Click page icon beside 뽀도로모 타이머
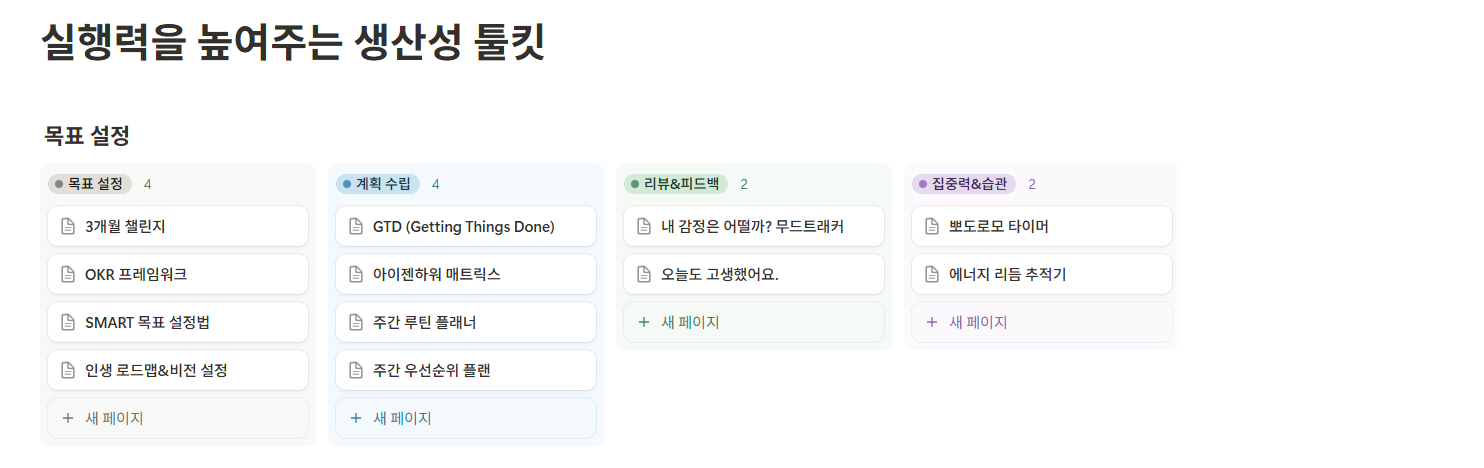The height and width of the screenshot is (468, 1484). (x=932, y=227)
